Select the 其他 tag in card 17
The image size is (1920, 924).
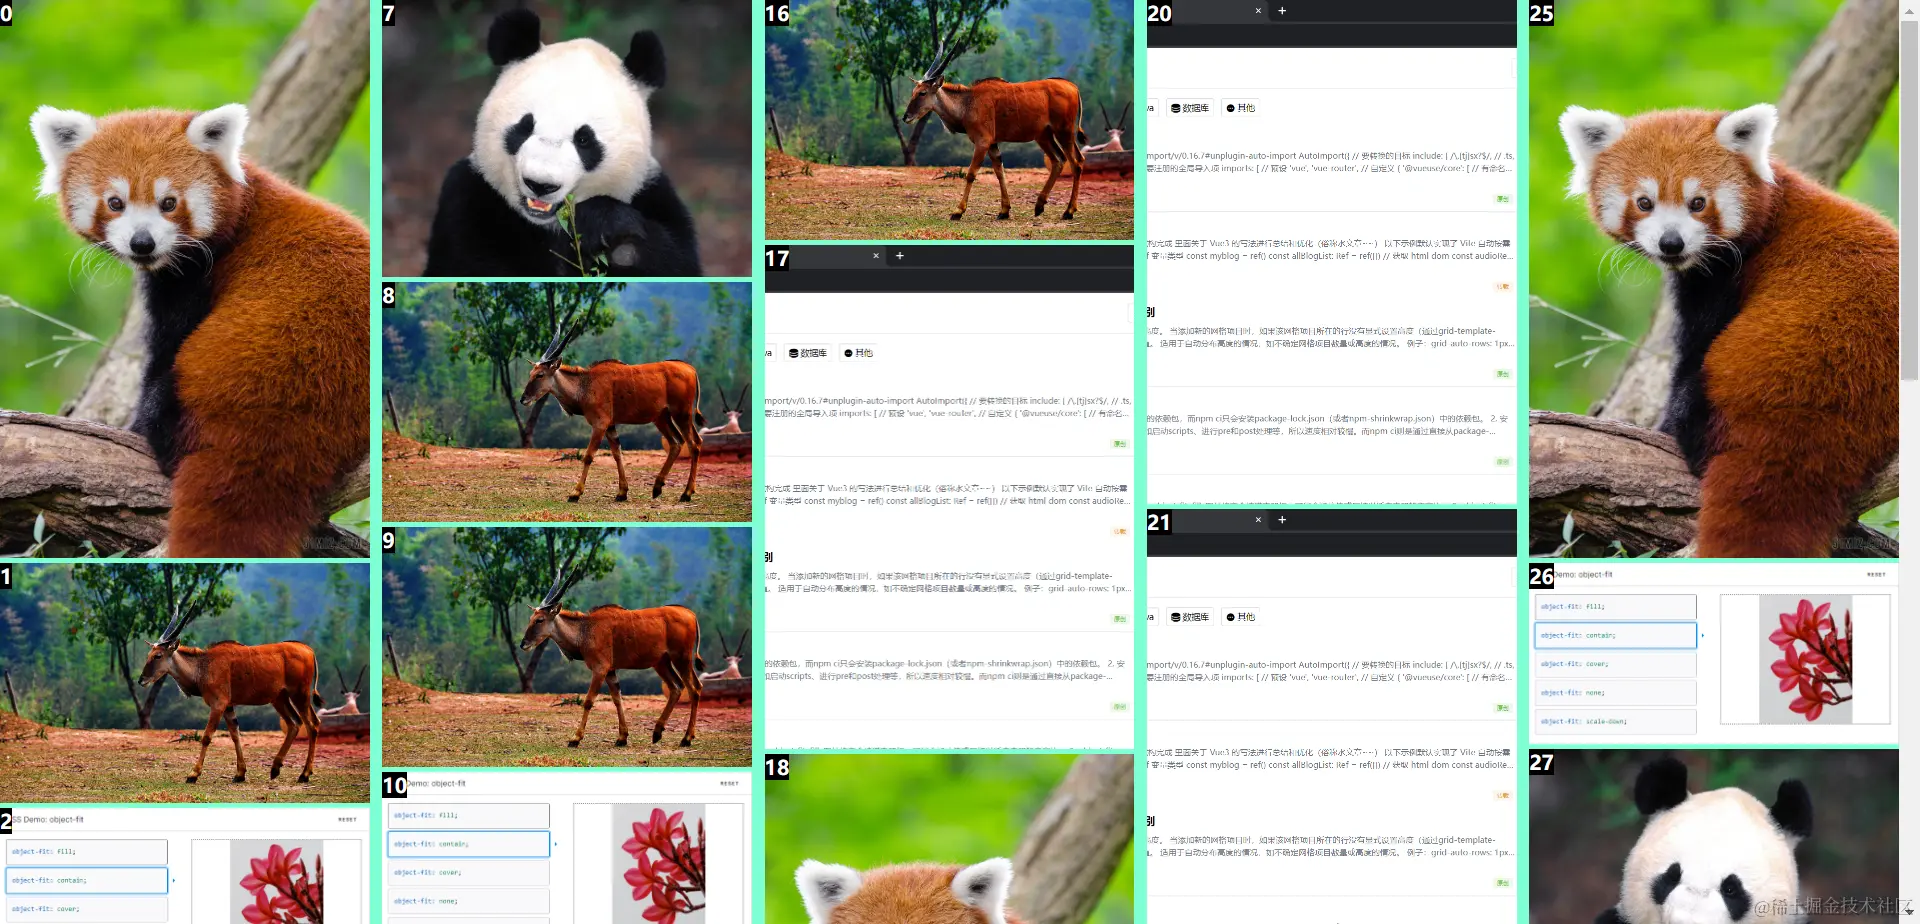pos(859,353)
